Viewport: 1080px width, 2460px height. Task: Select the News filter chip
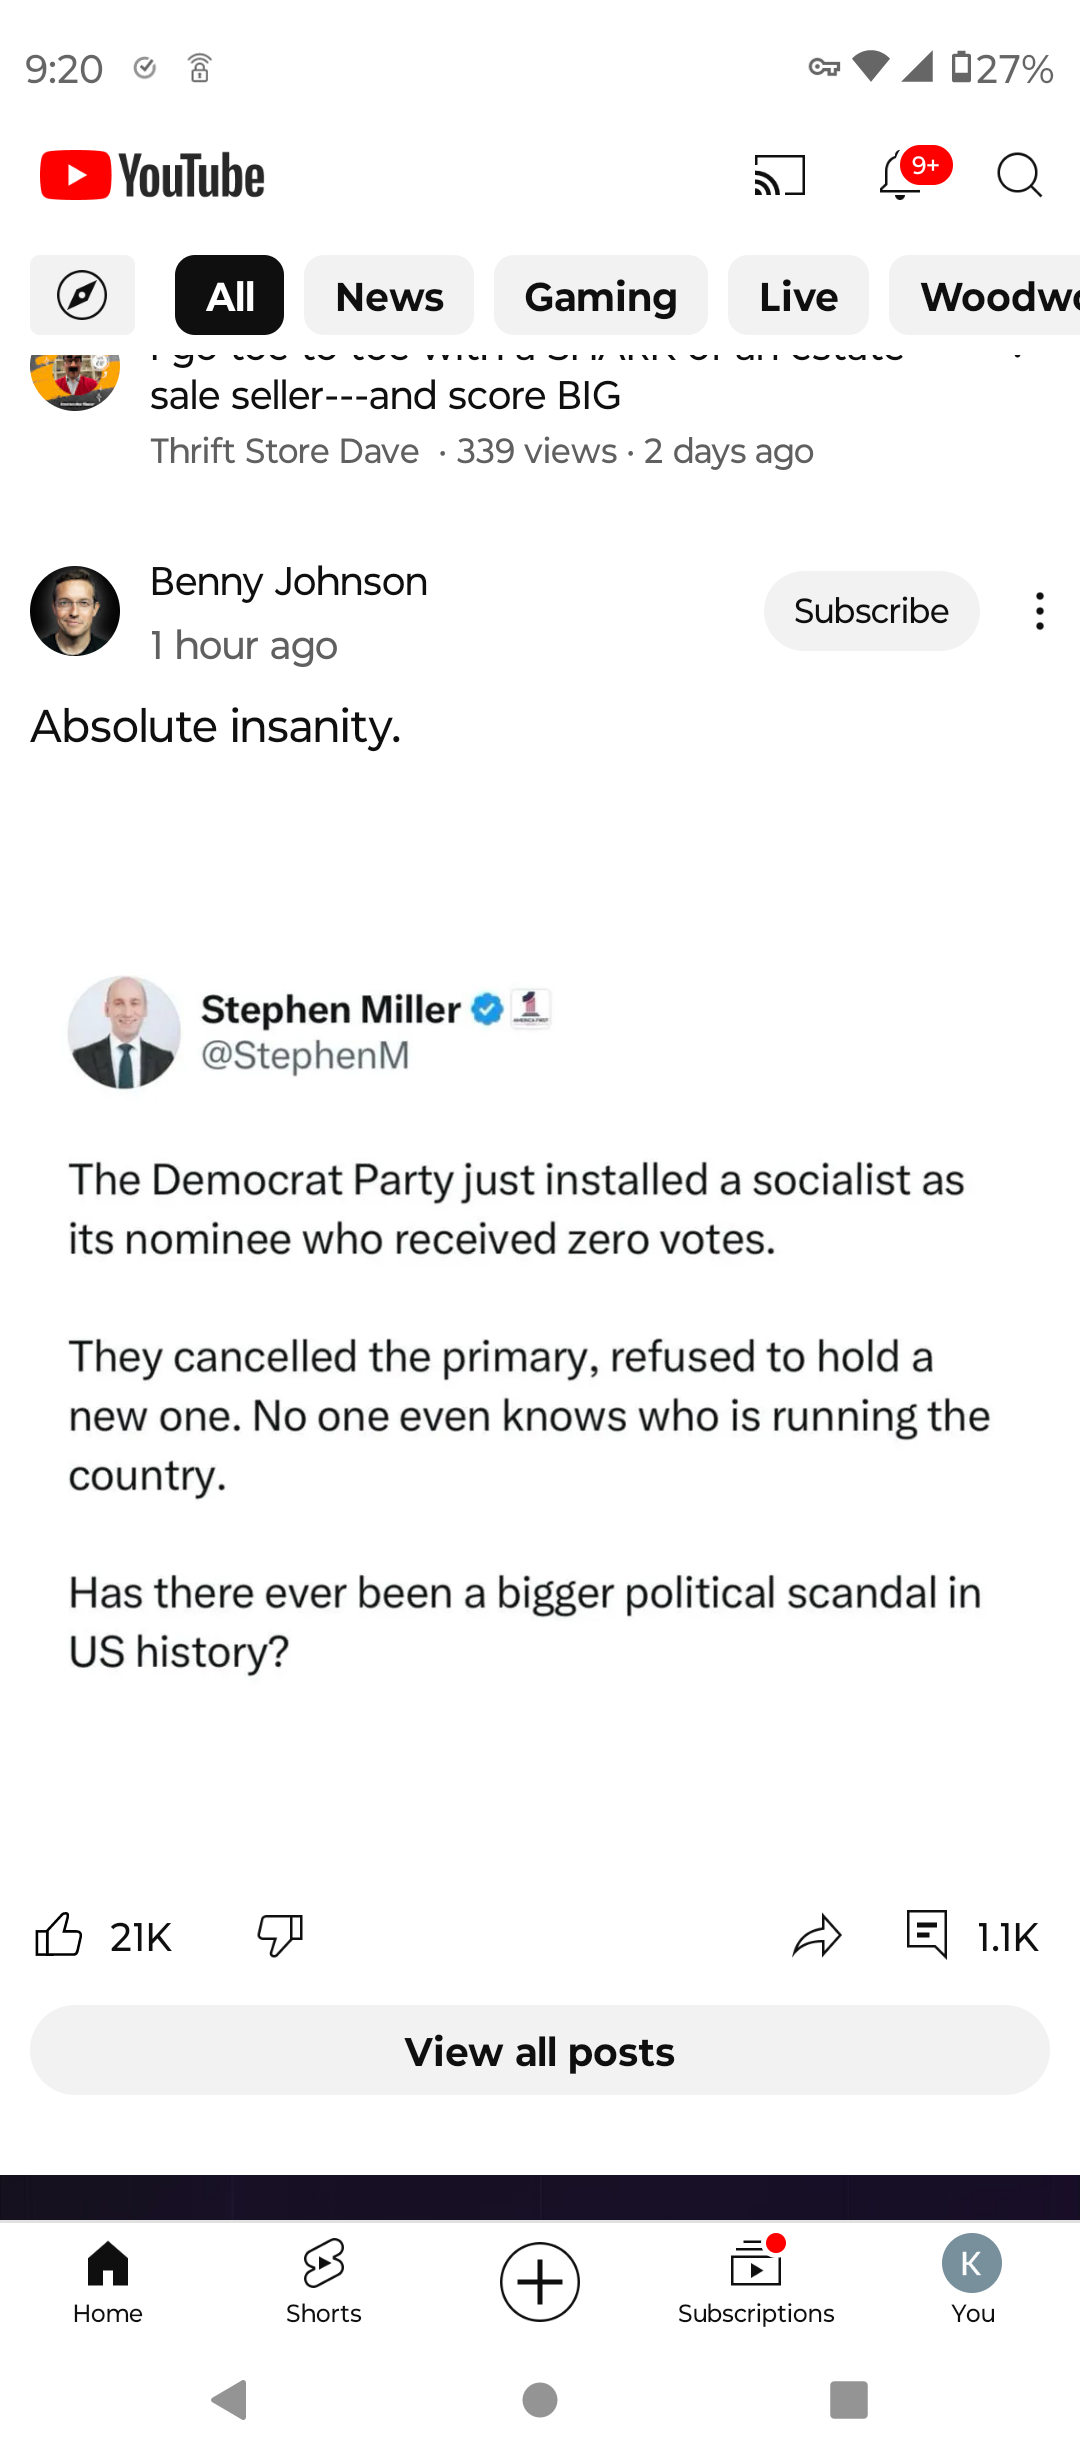(389, 296)
